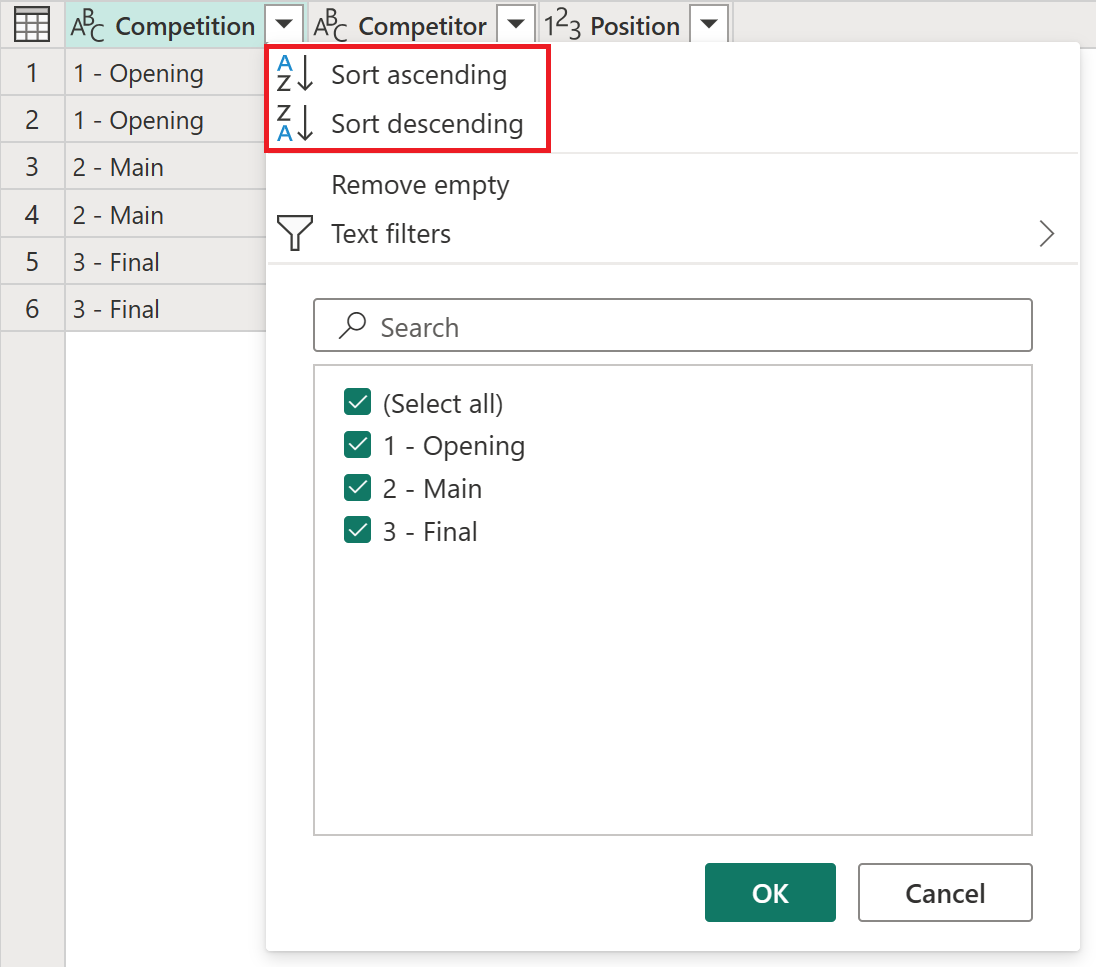Viewport: 1096px width, 967px height.
Task: Select Text filters from the menu
Action: 391,234
